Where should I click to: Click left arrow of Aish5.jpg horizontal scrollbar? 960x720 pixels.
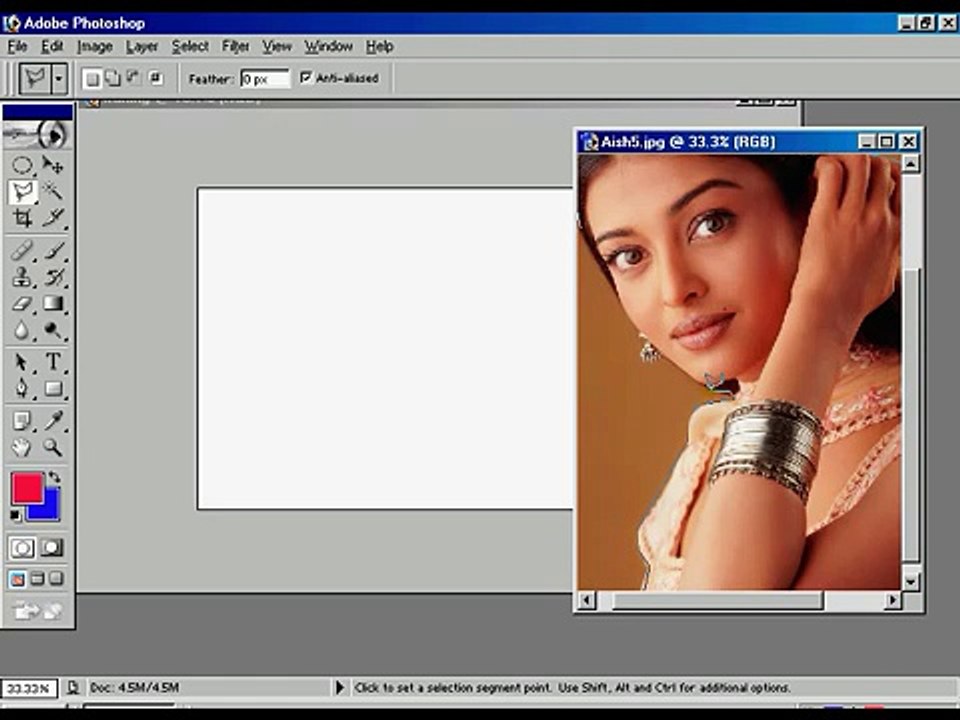(x=587, y=601)
